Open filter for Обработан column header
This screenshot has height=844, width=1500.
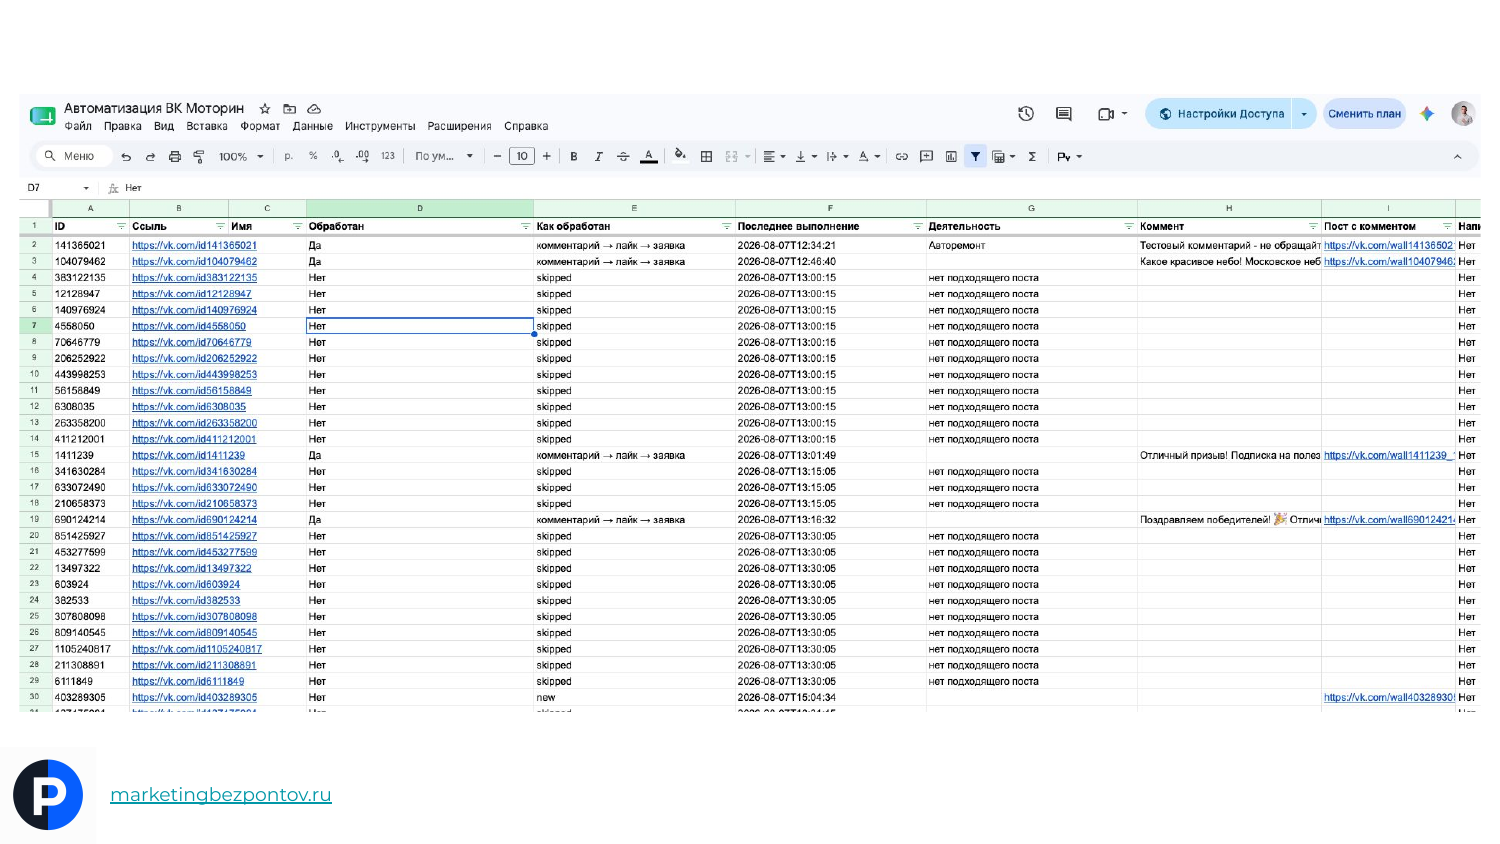[x=525, y=227]
